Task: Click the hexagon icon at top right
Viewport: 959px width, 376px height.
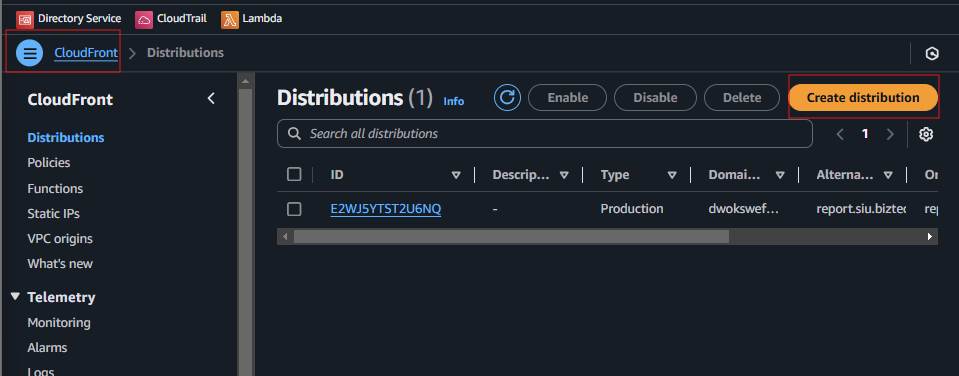Action: pyautogui.click(x=932, y=53)
